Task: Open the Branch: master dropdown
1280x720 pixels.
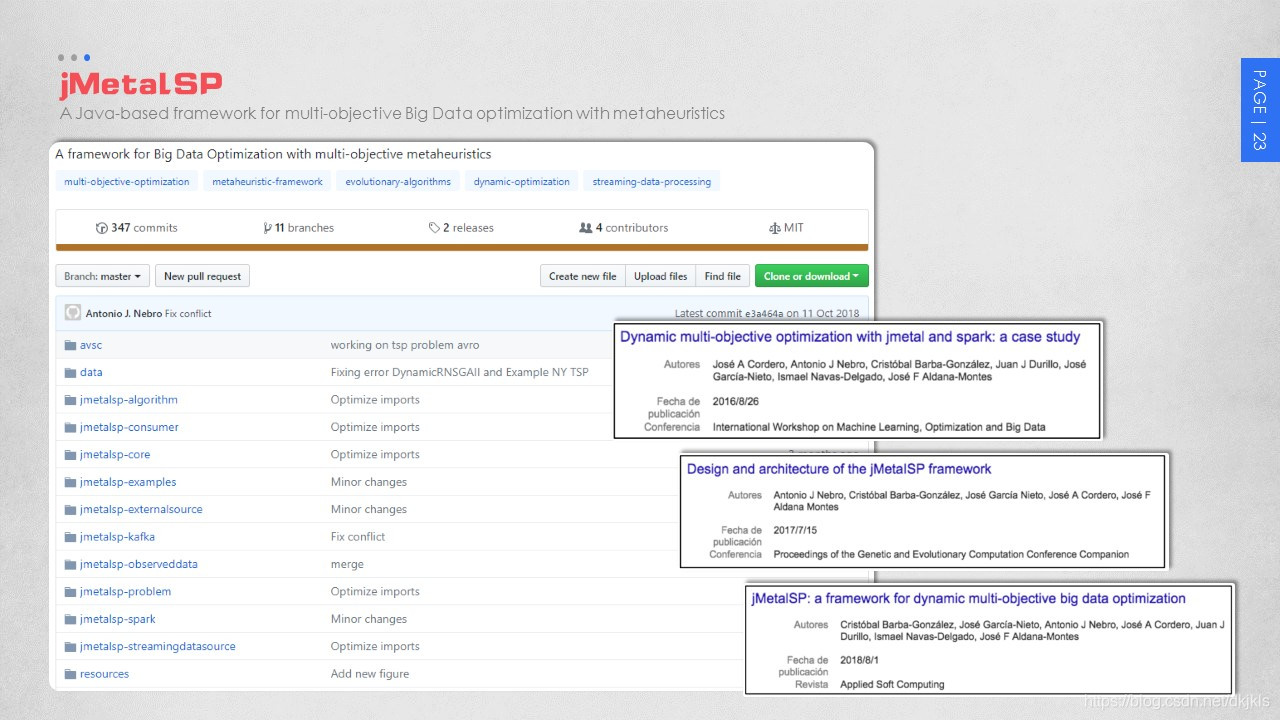Action: (x=103, y=276)
